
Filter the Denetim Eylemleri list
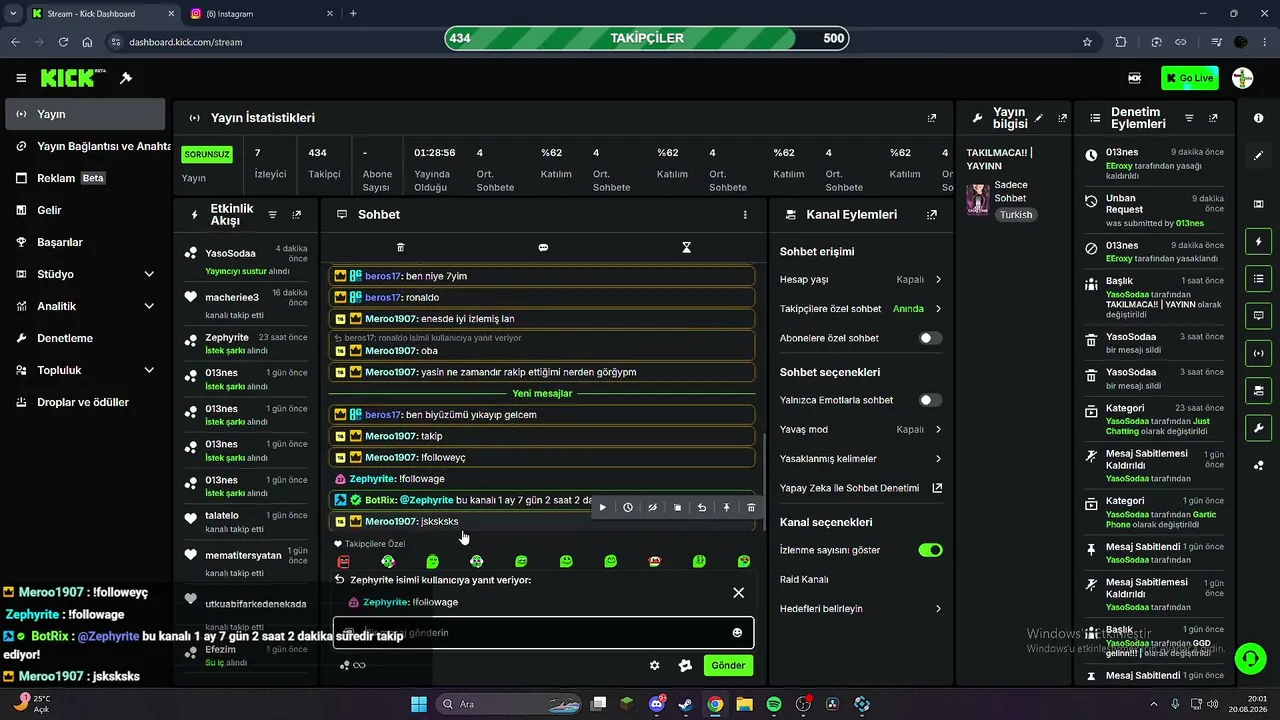(x=1189, y=118)
